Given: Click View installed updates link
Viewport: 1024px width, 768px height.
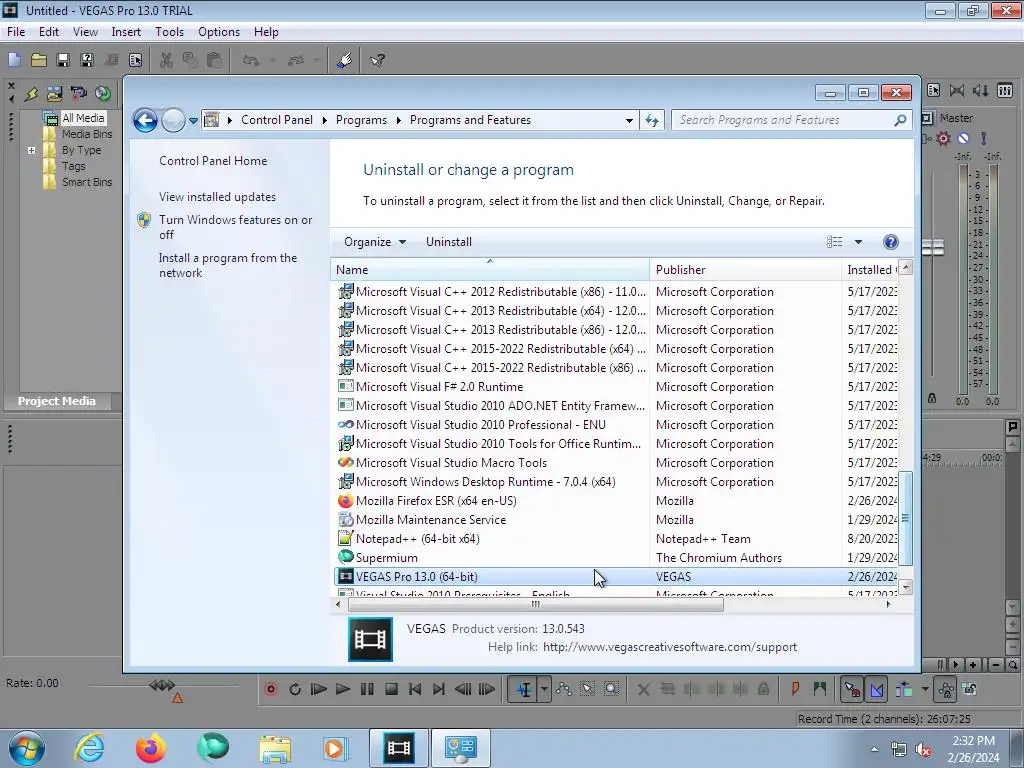Looking at the screenshot, I should [217, 197].
